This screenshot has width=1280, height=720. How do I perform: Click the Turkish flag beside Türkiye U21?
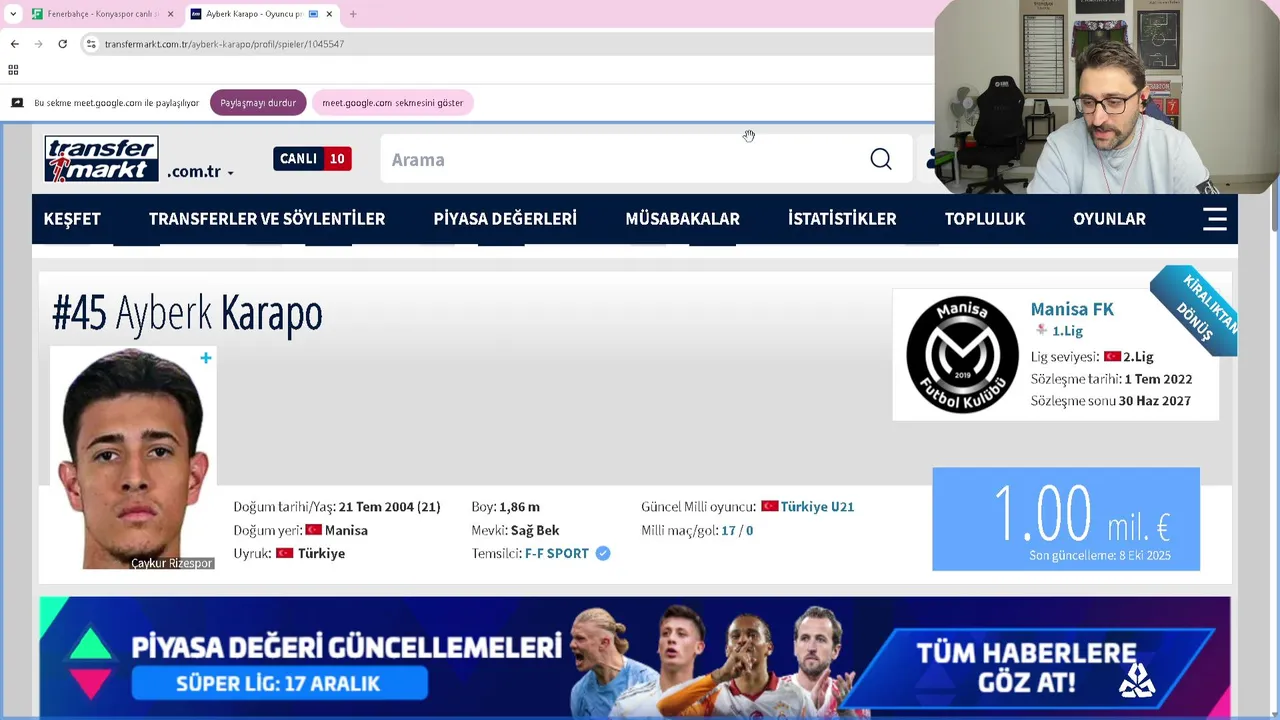[x=769, y=507]
